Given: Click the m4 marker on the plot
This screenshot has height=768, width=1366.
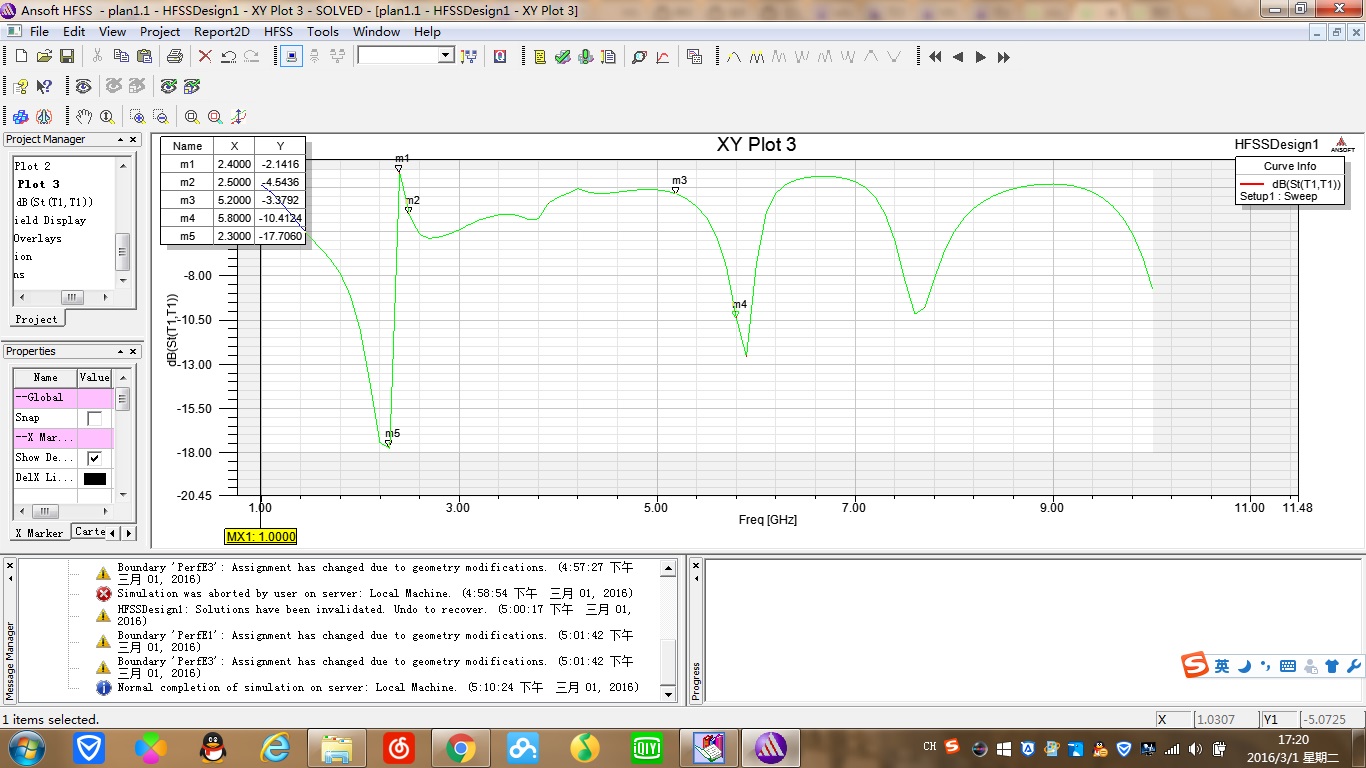Looking at the screenshot, I should point(735,314).
